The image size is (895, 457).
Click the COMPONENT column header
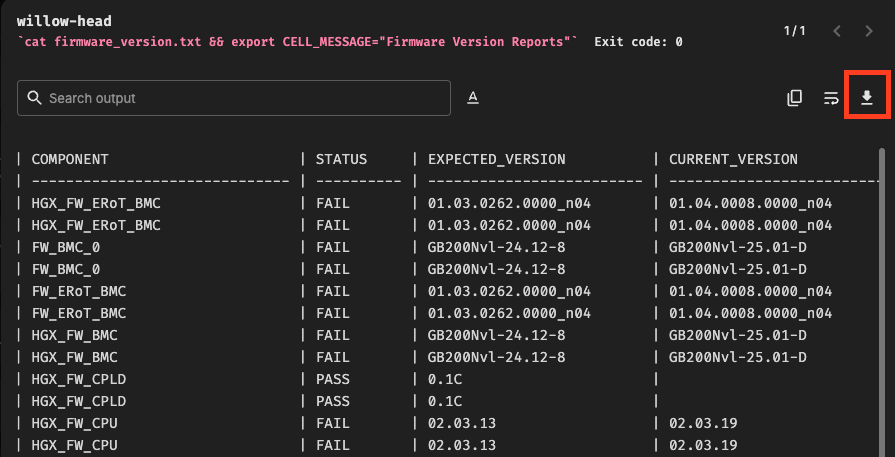click(70, 159)
